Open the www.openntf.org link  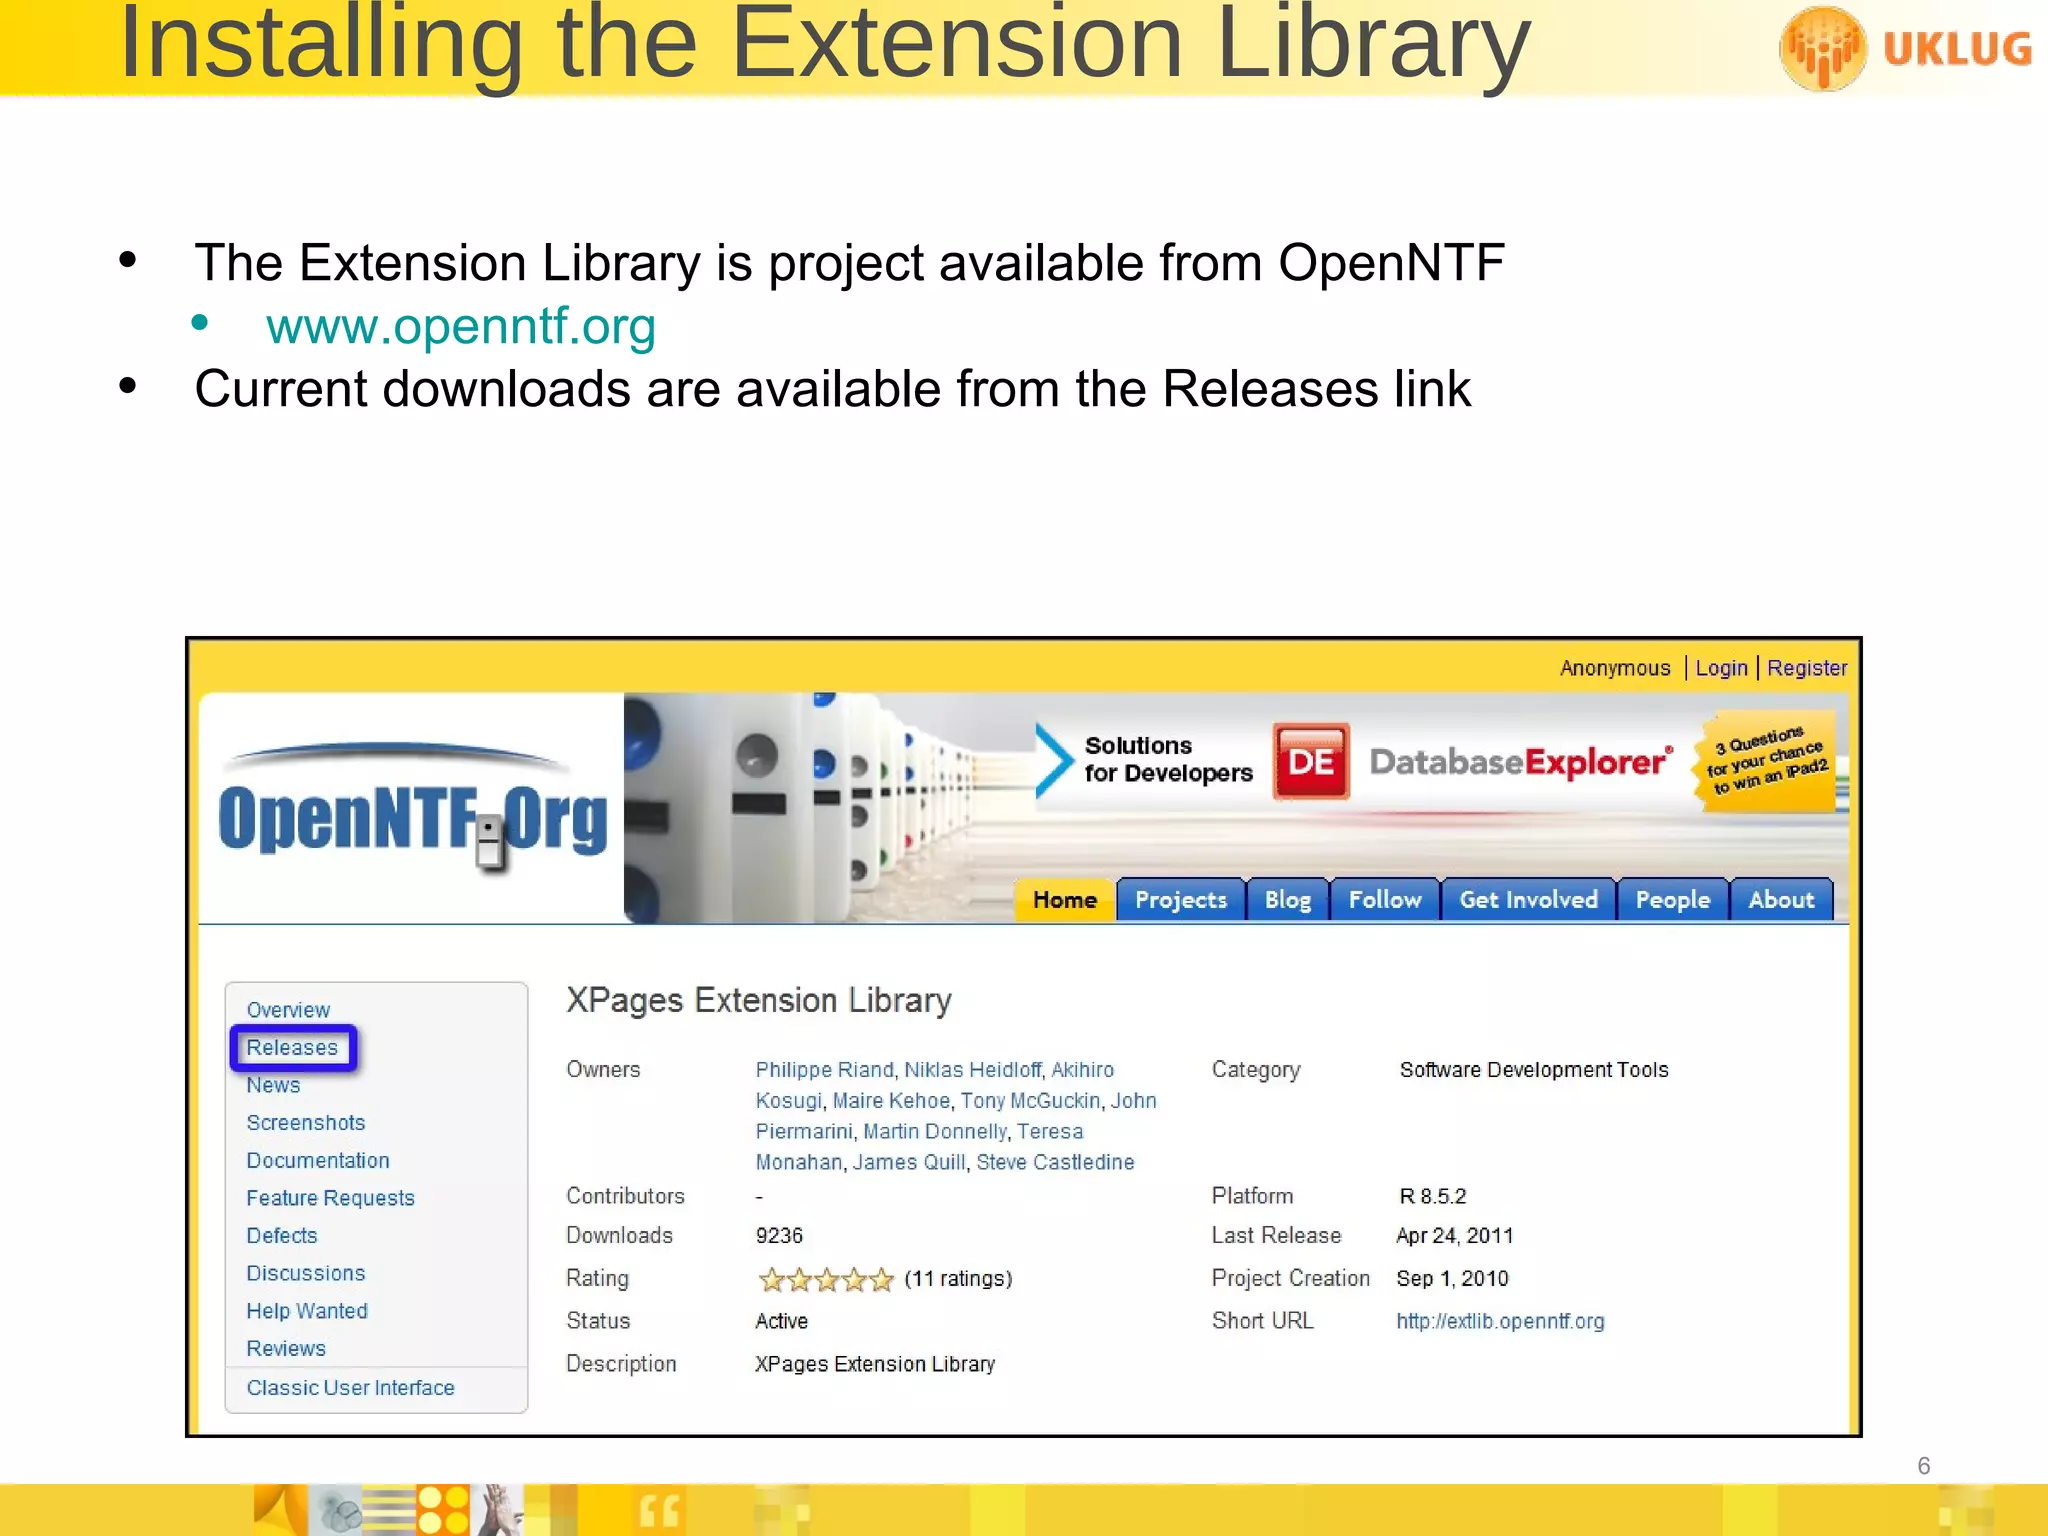point(460,326)
